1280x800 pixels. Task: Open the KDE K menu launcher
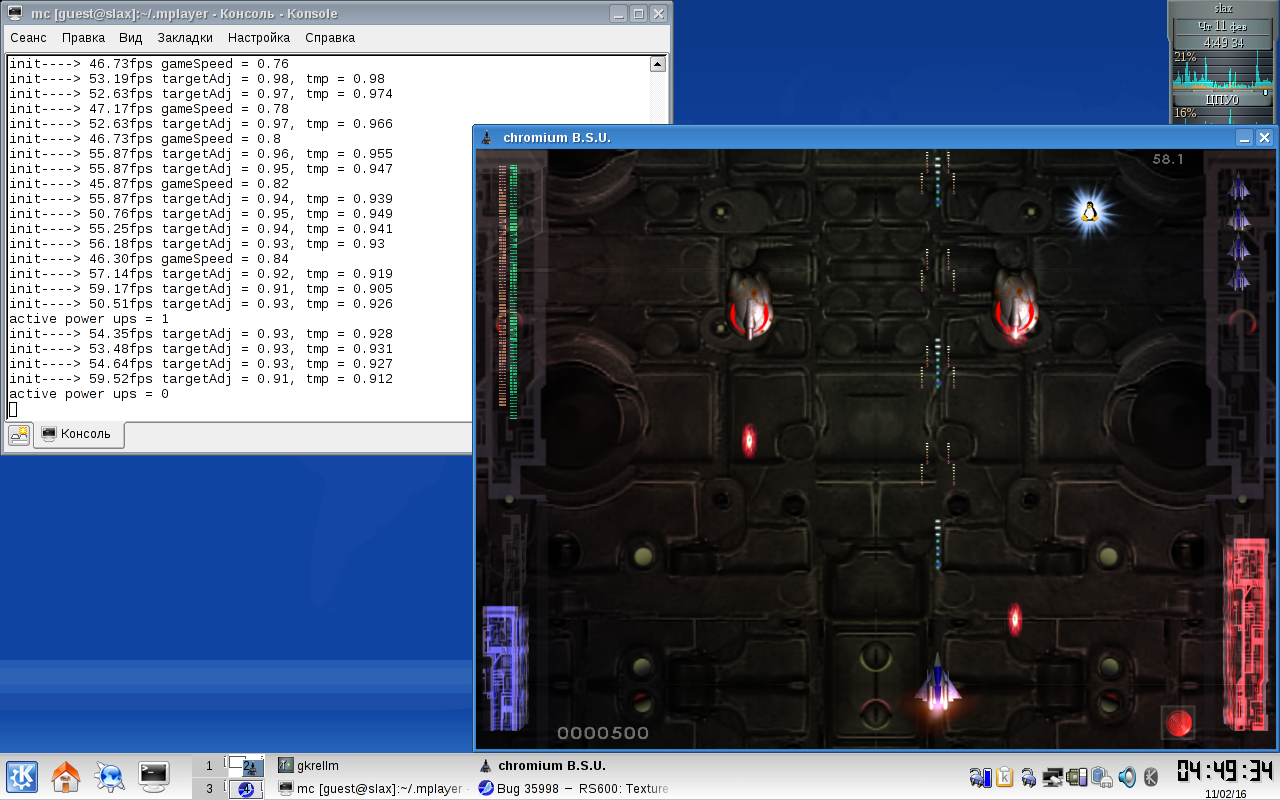[22, 776]
